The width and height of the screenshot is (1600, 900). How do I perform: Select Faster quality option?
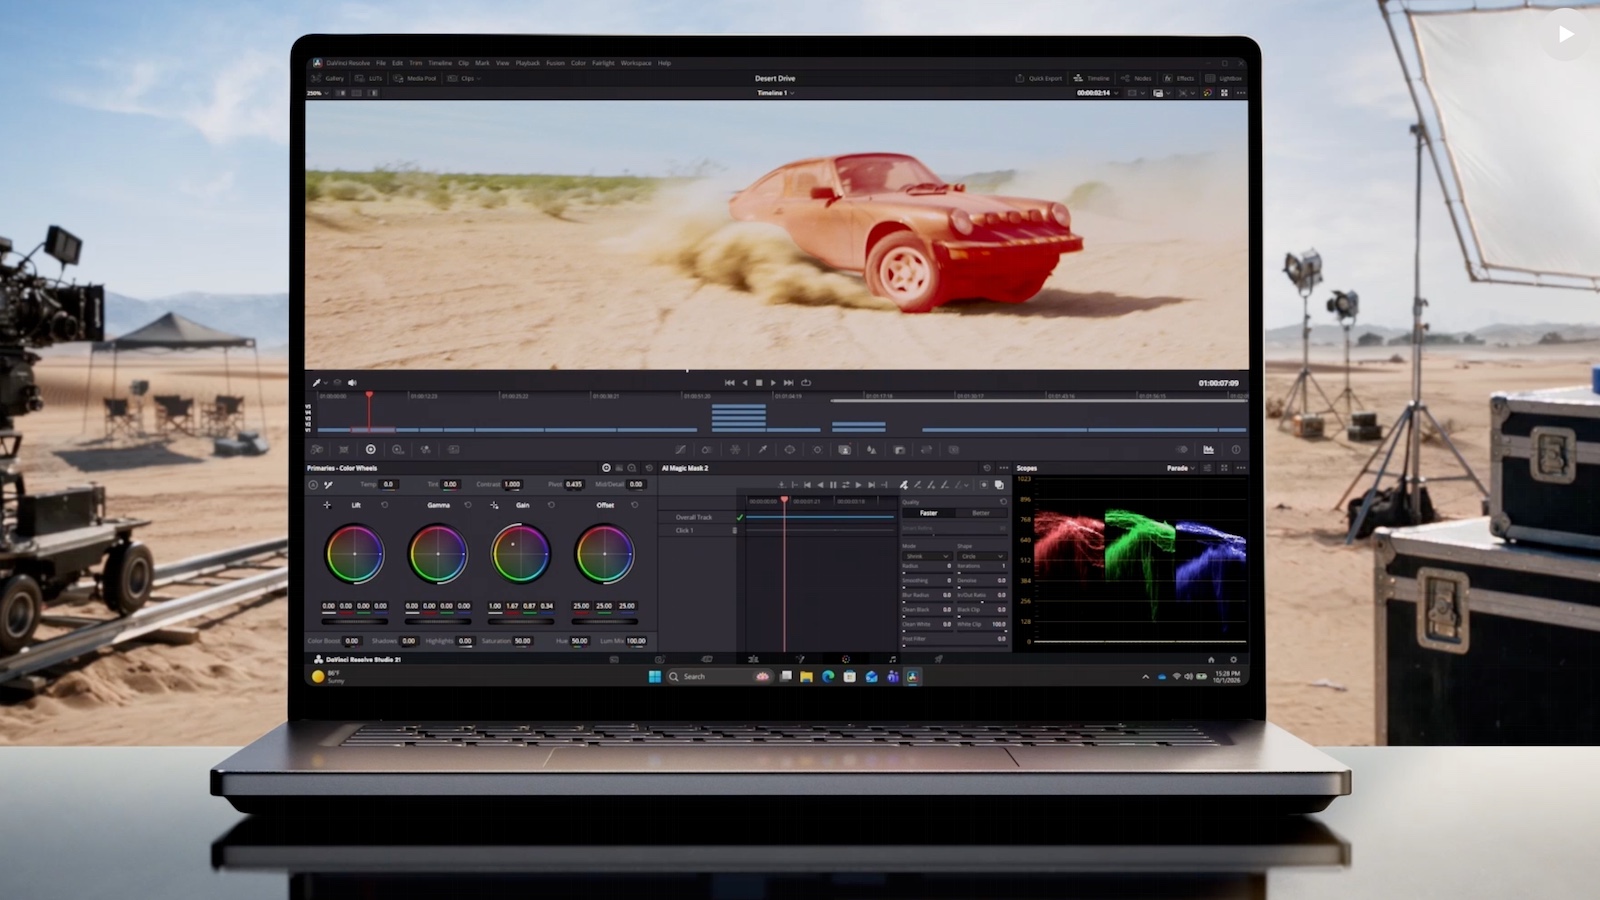pos(928,513)
